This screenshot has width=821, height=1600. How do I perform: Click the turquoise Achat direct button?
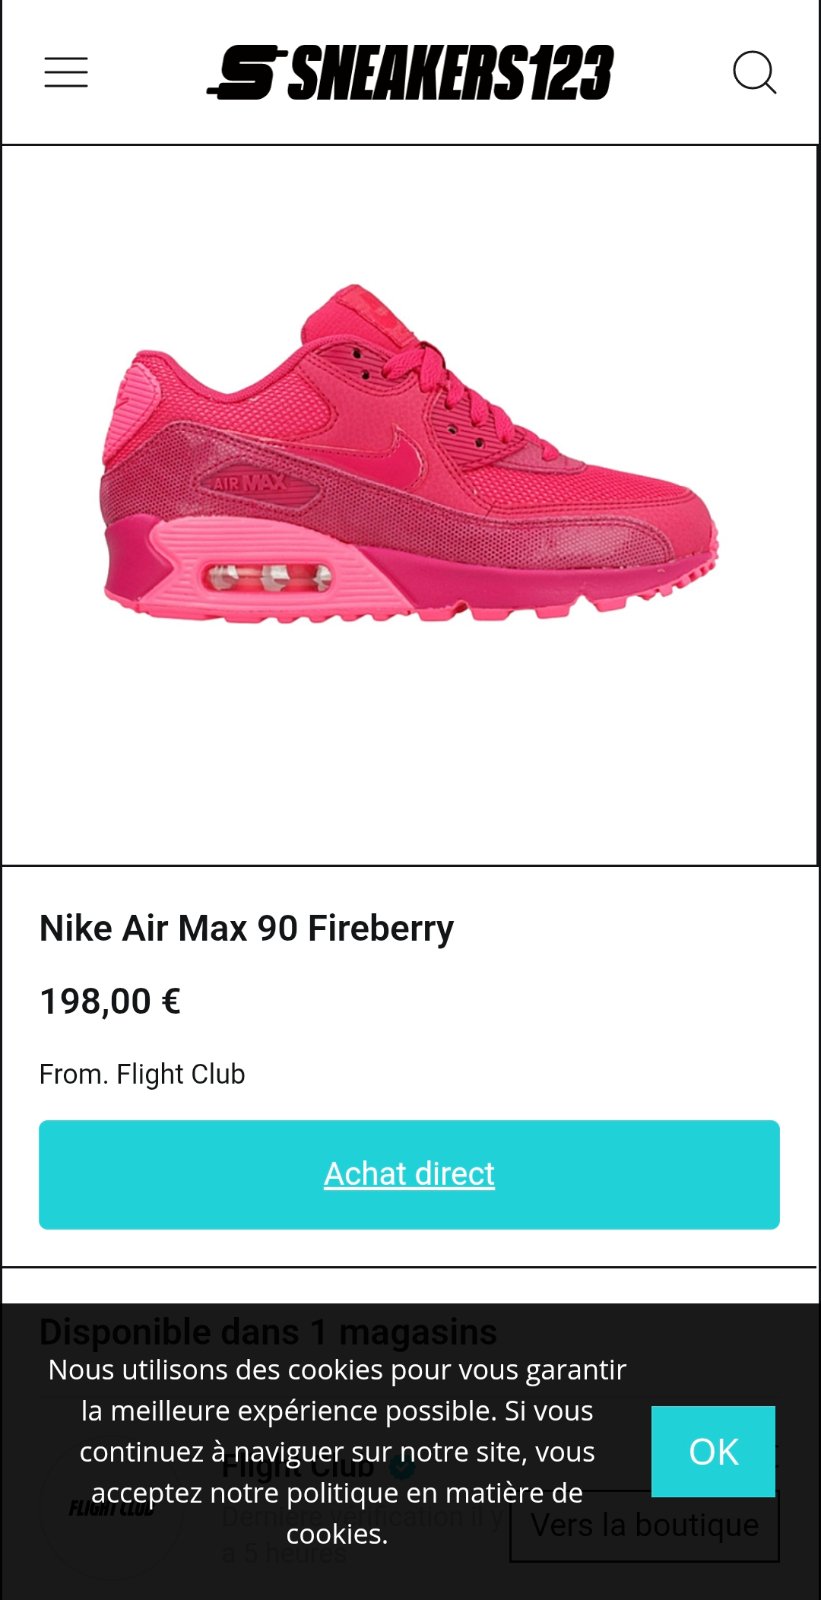409,1174
